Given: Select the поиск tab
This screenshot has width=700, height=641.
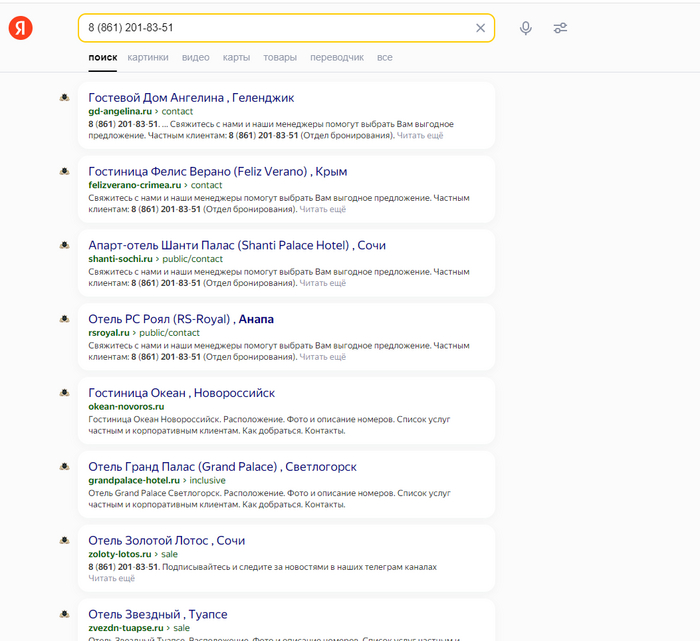Looking at the screenshot, I should 103,58.
